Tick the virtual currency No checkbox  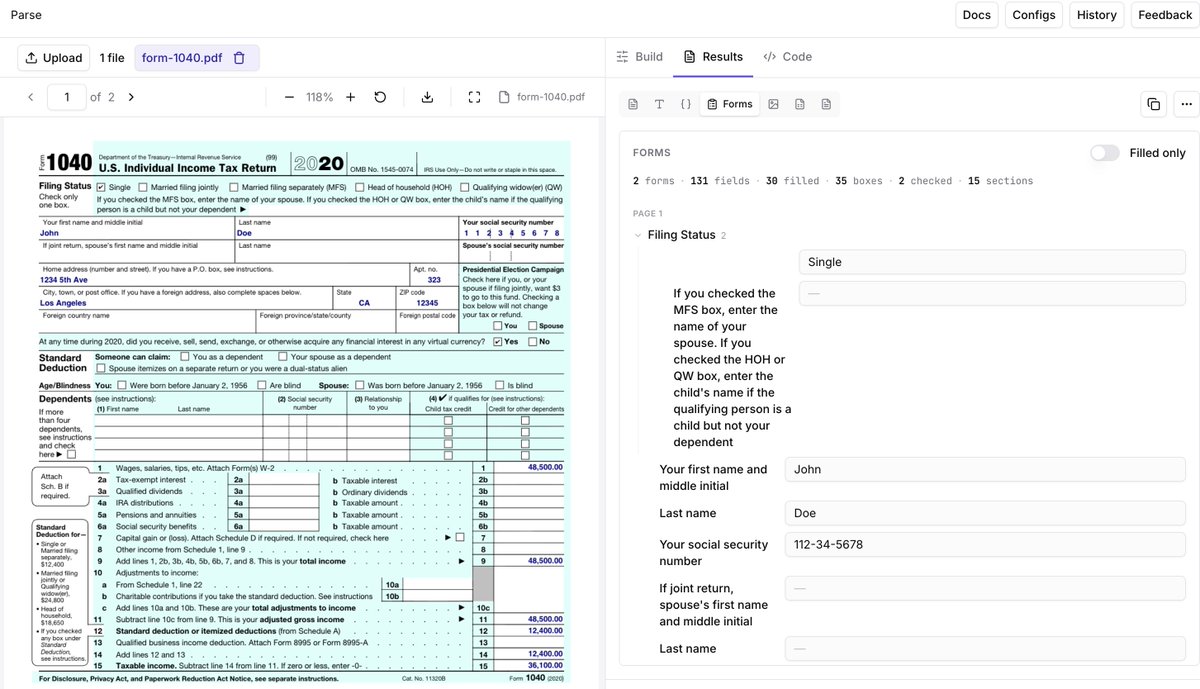pos(532,342)
